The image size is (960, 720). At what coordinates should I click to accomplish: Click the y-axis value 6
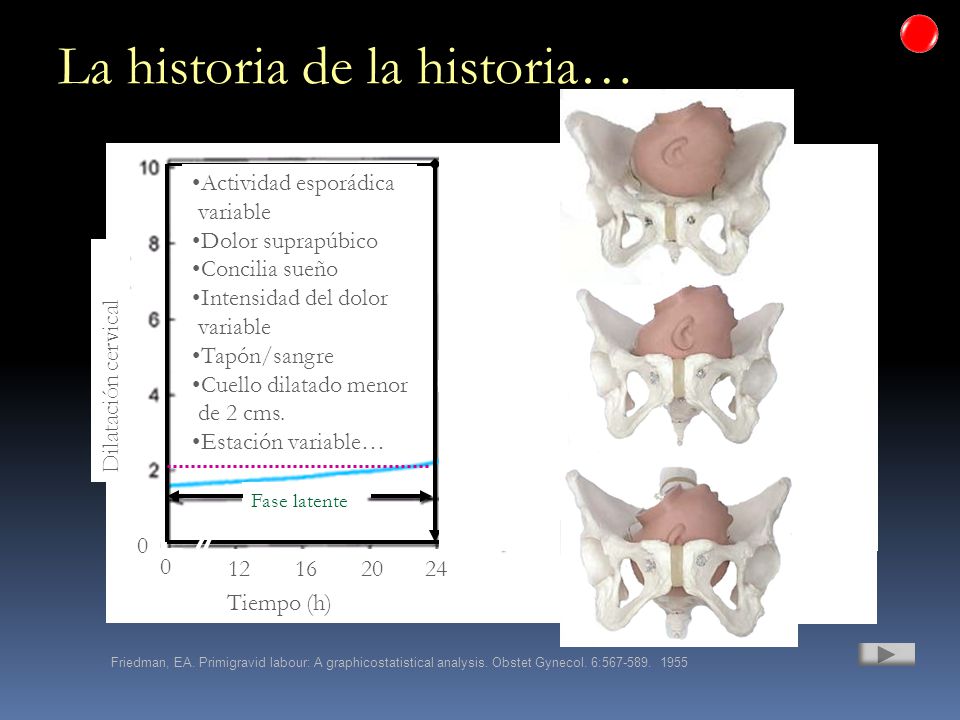coord(153,319)
